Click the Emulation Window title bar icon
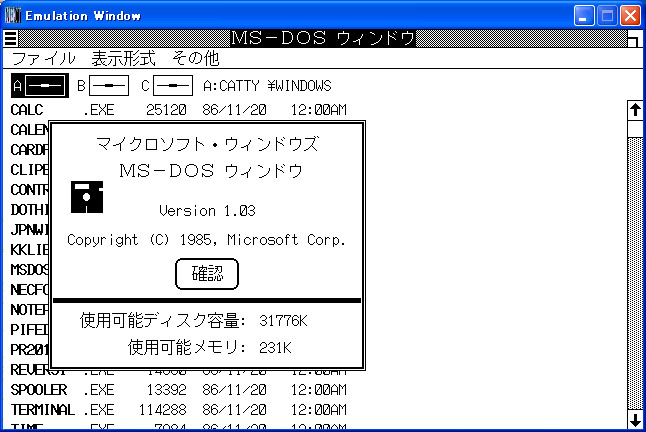 pos(12,16)
